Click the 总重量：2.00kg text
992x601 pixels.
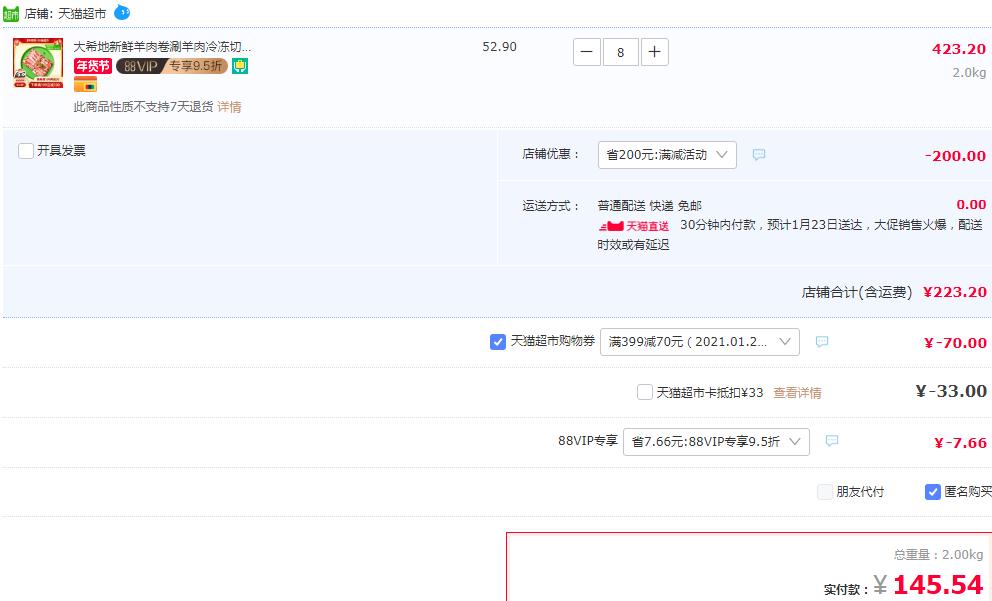point(938,555)
